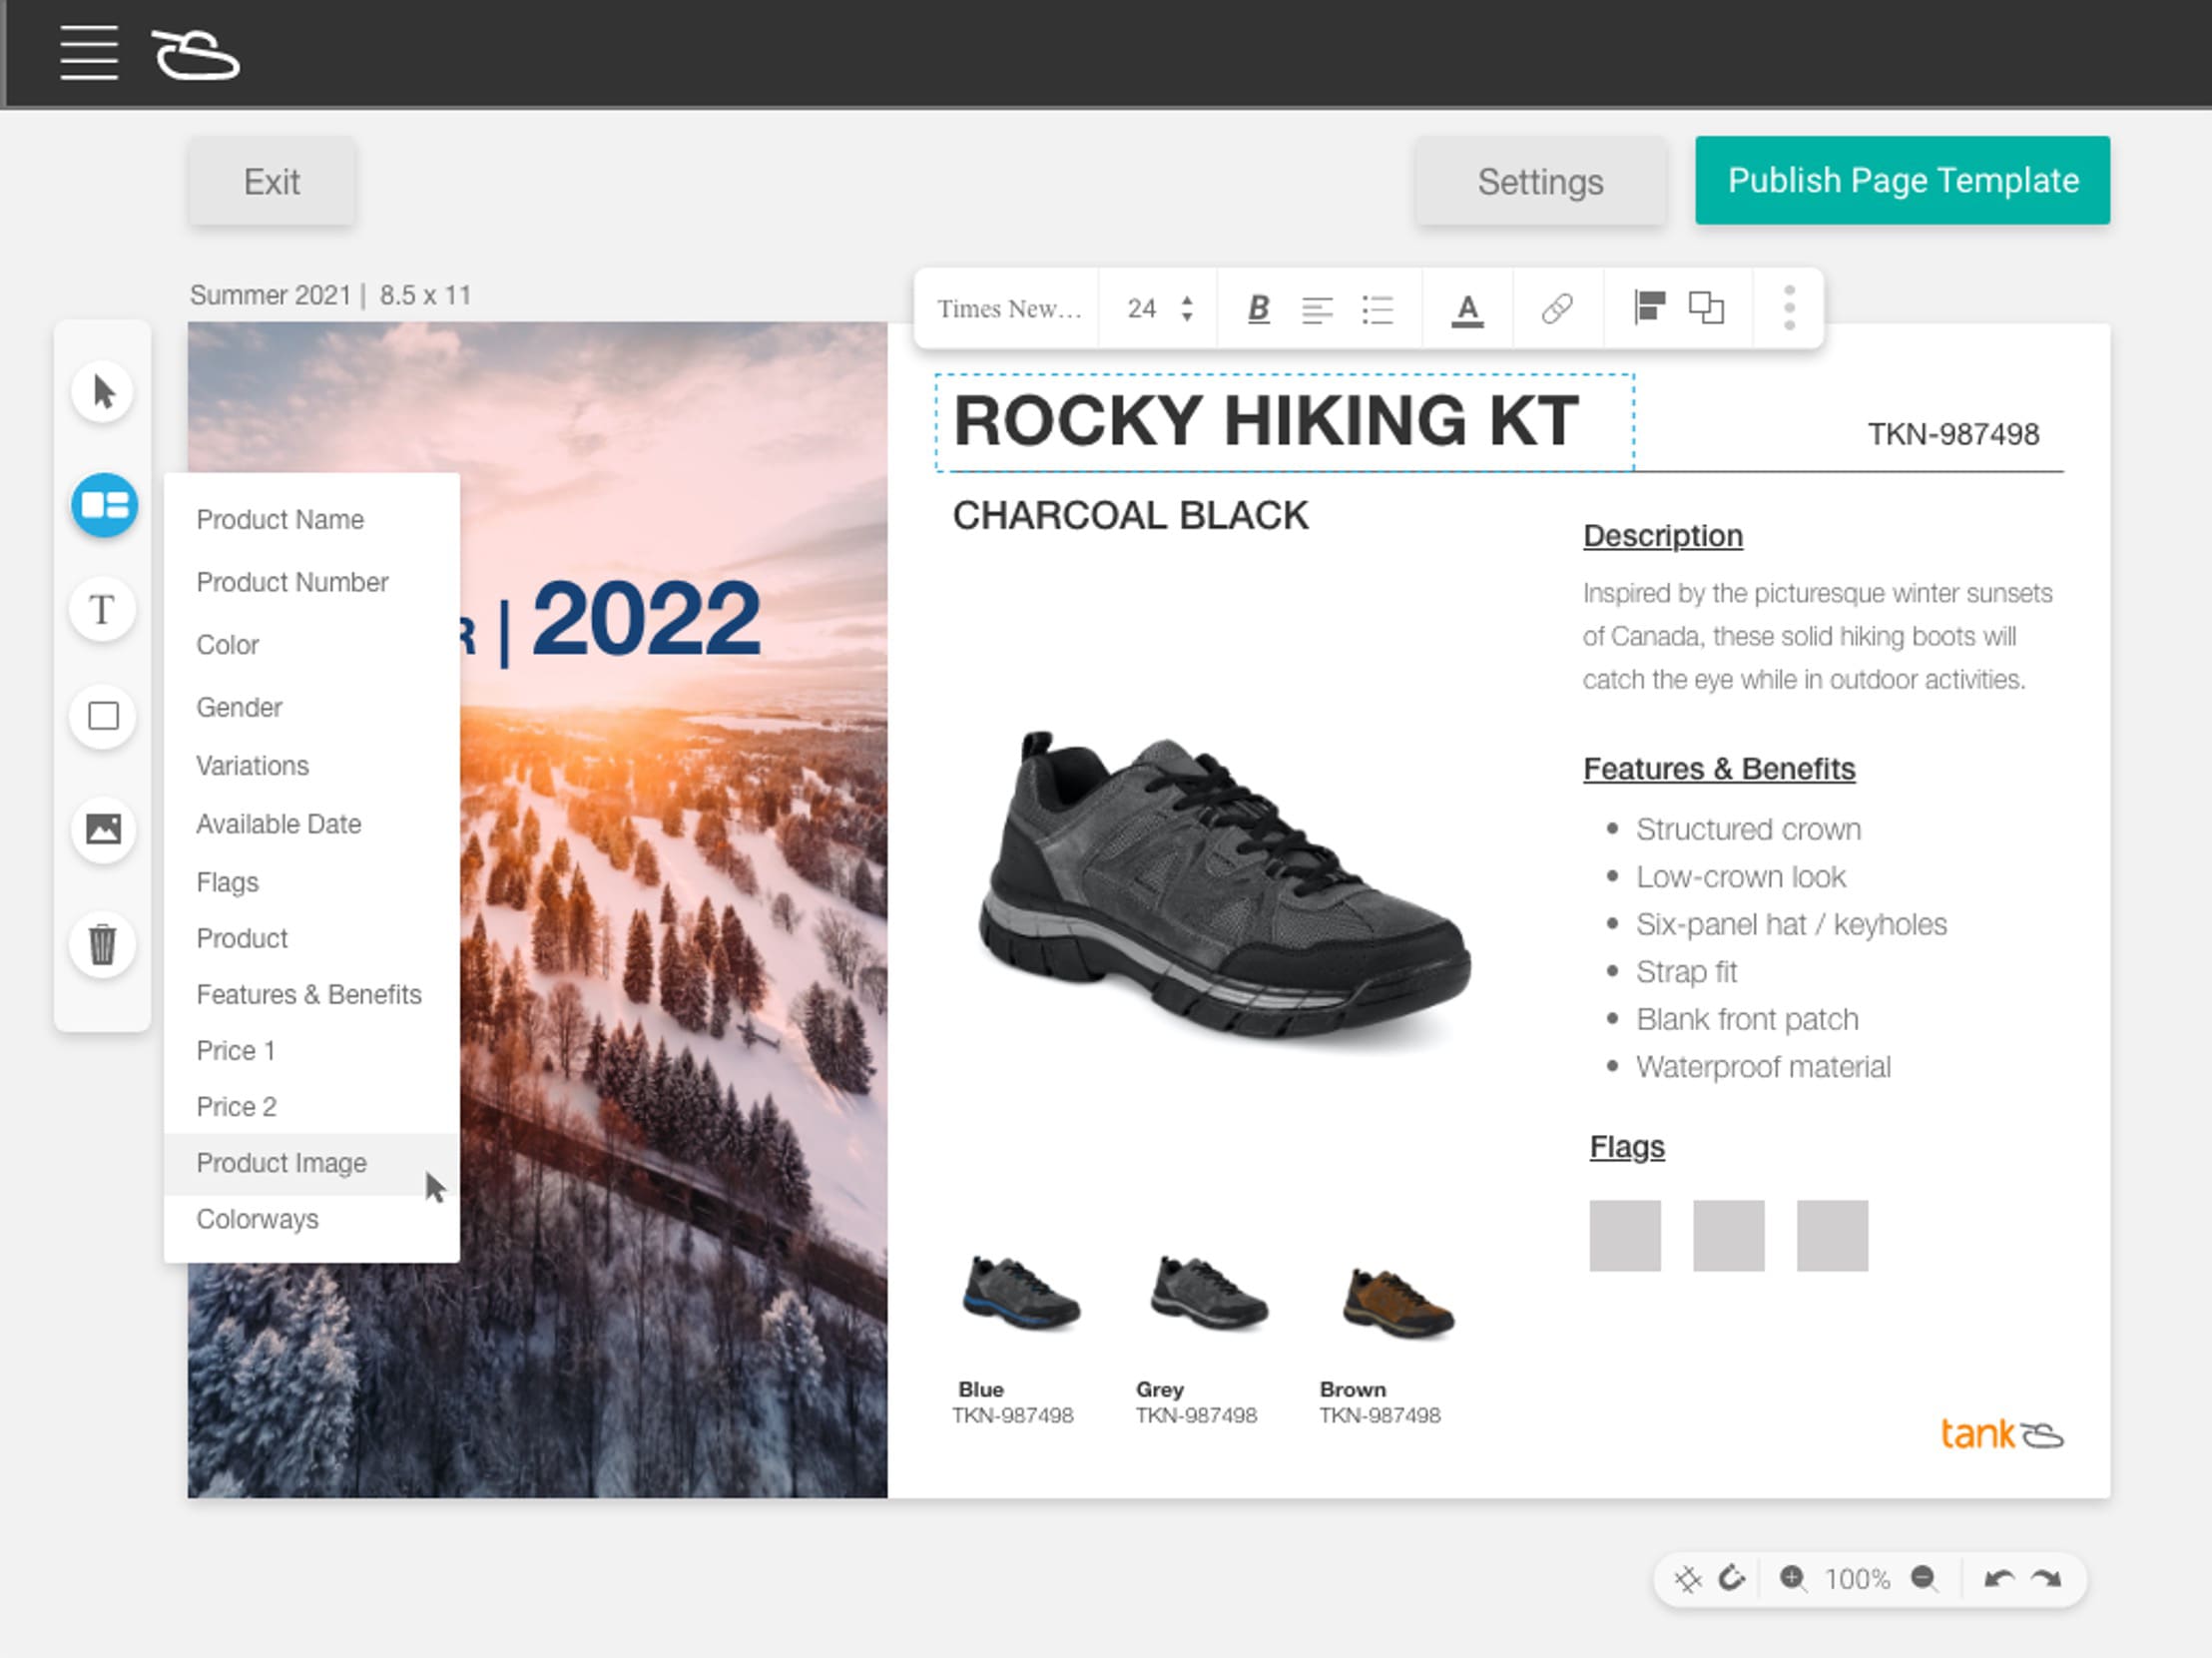Select the delete/trash tool

[x=103, y=944]
